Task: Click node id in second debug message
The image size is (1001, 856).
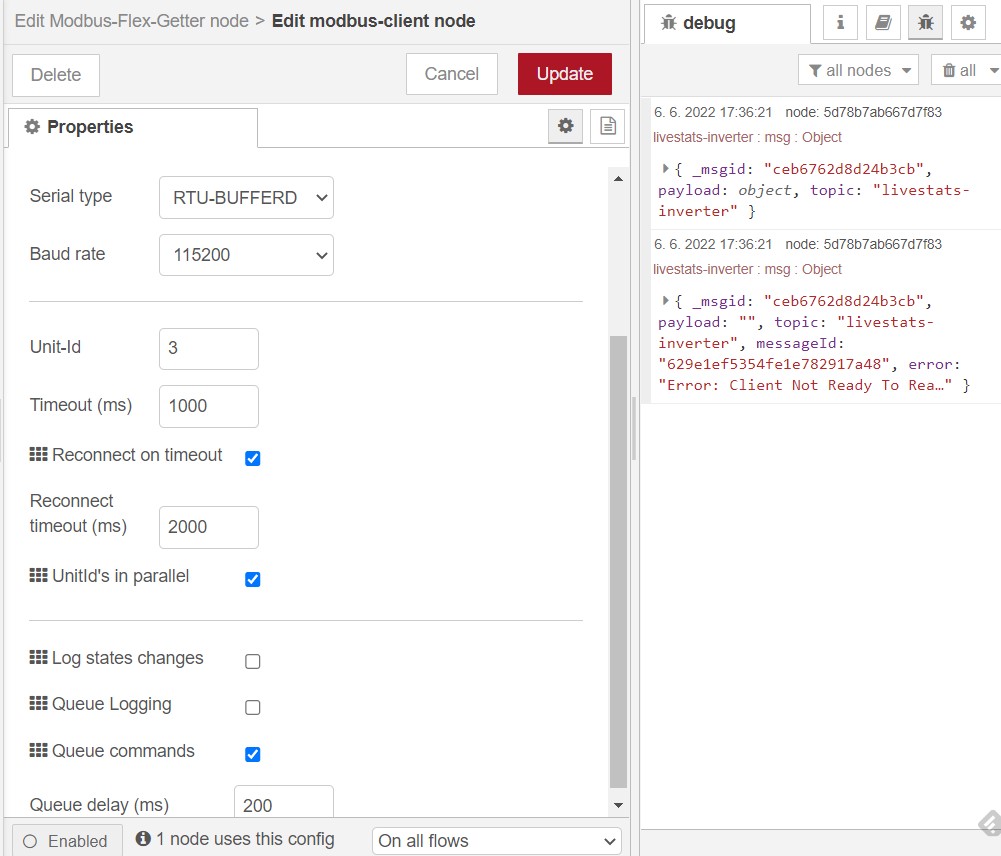Action: (863, 244)
